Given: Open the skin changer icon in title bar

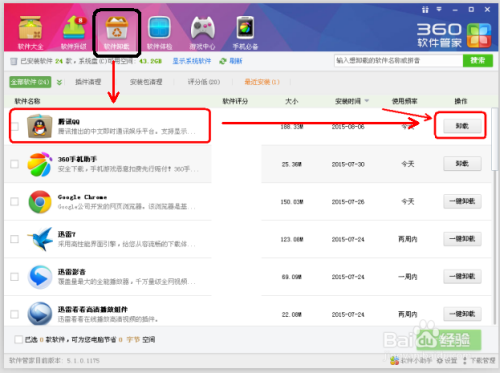Looking at the screenshot, I should [425, 10].
